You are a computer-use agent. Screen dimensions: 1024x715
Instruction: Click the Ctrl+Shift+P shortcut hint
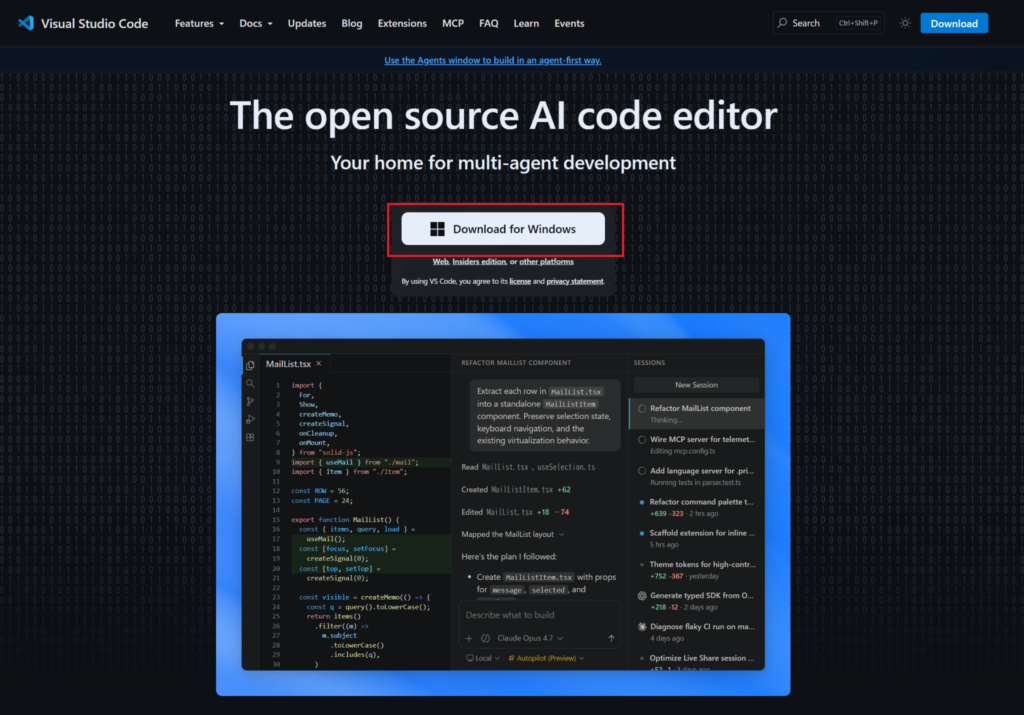[858, 23]
